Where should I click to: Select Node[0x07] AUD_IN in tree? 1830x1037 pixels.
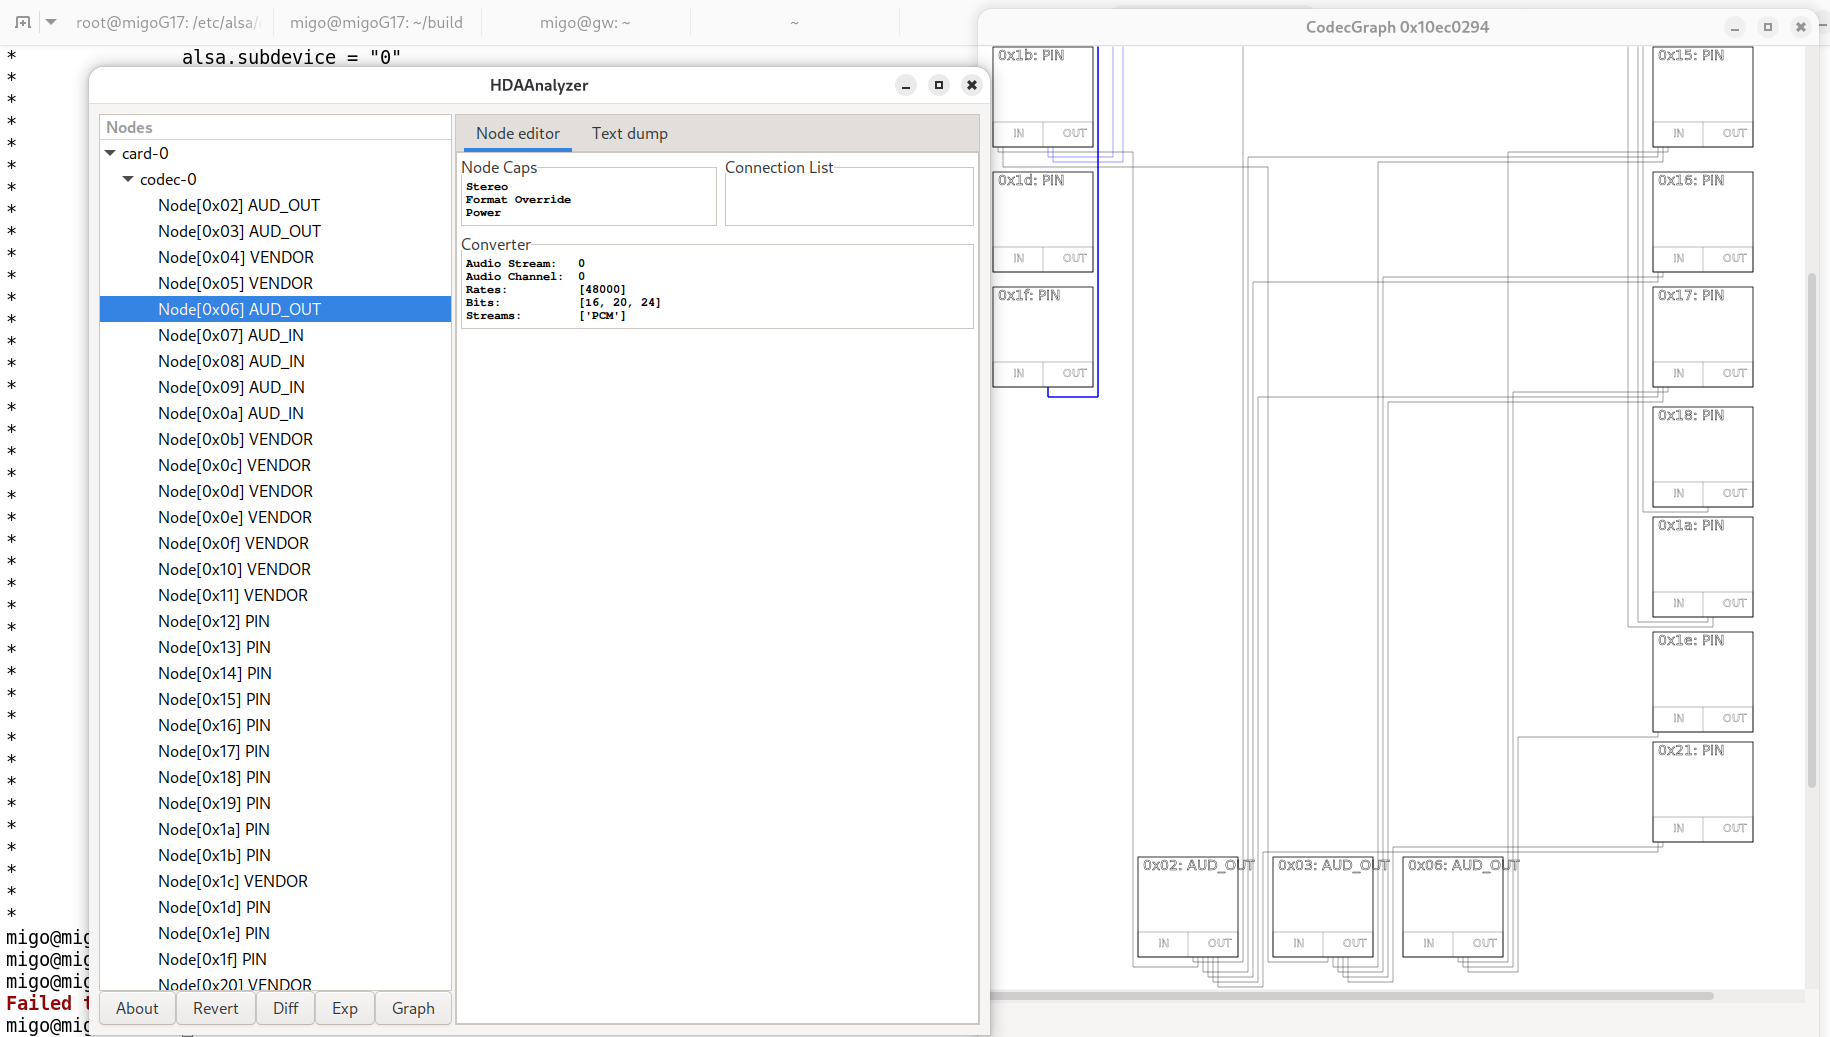pyautogui.click(x=230, y=335)
